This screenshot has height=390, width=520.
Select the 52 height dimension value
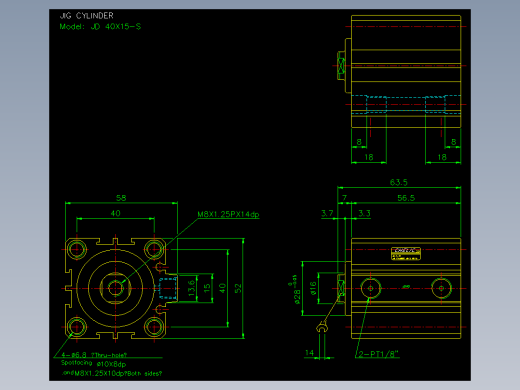pyautogui.click(x=238, y=288)
